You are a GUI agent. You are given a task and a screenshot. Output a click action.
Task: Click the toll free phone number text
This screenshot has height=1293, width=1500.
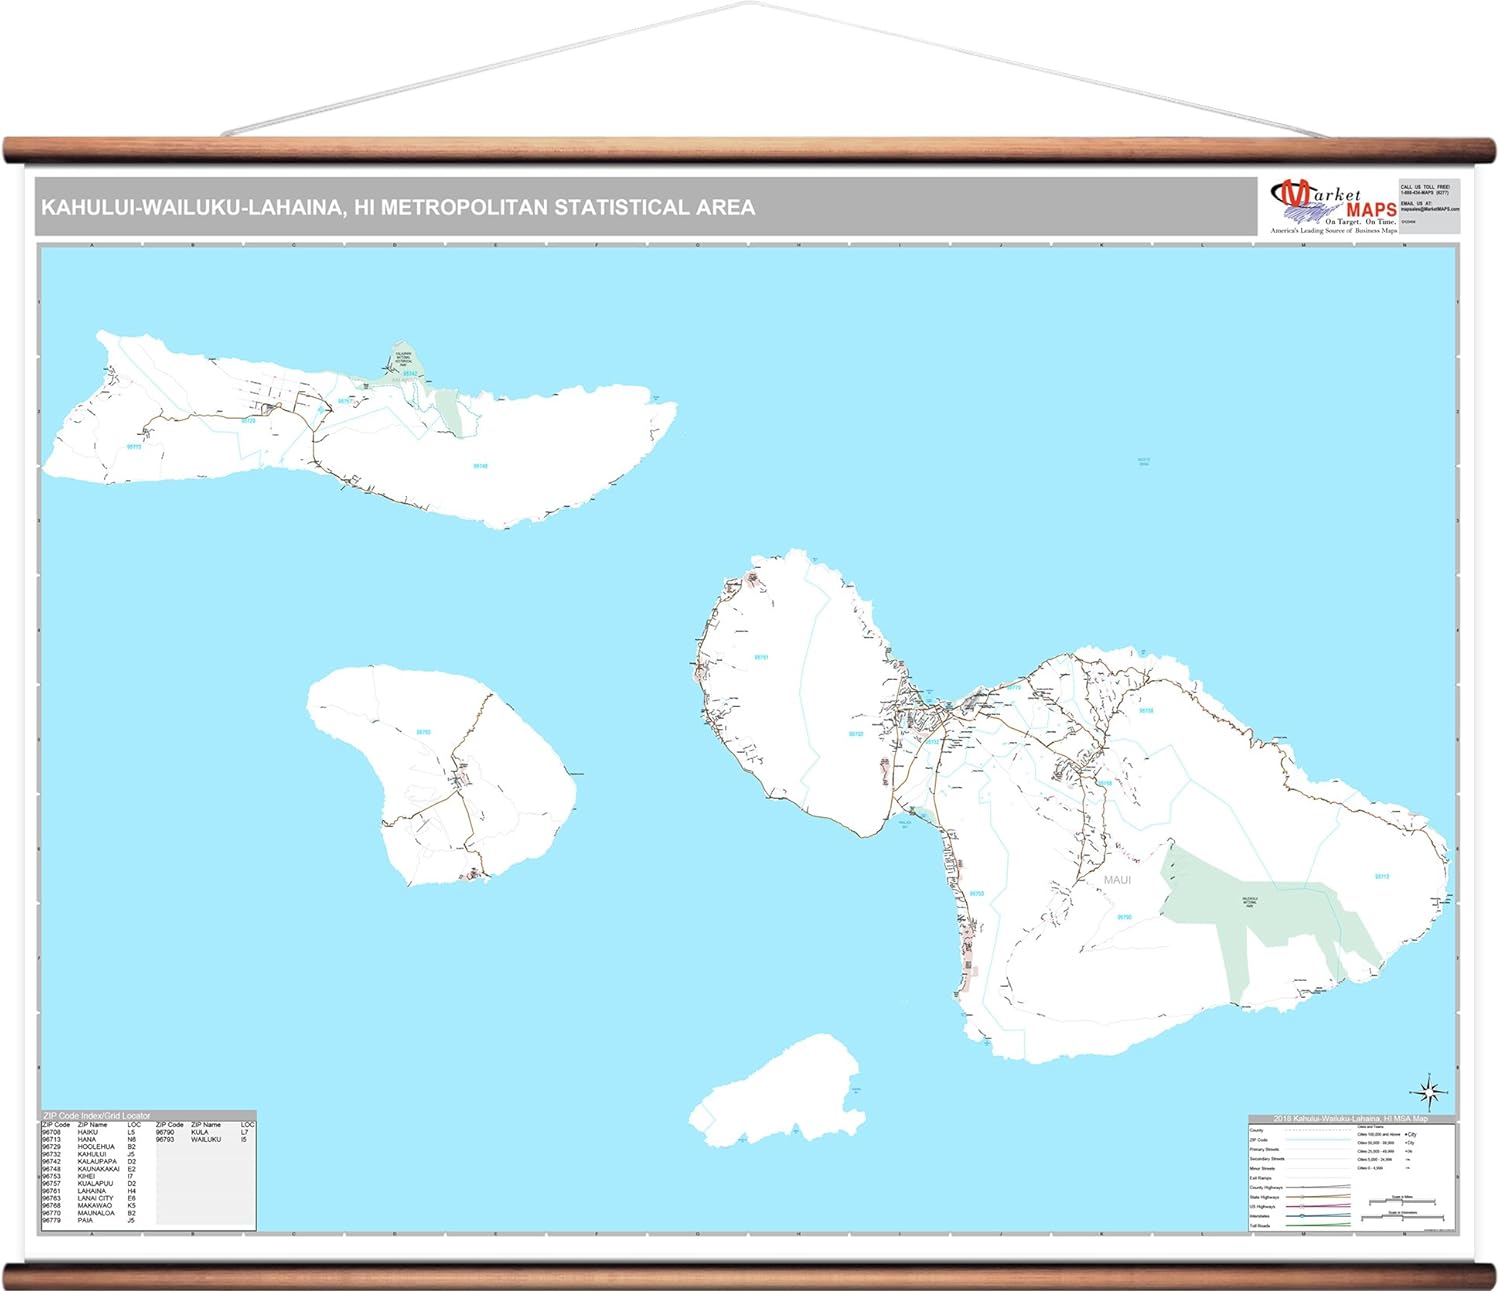1425,190
